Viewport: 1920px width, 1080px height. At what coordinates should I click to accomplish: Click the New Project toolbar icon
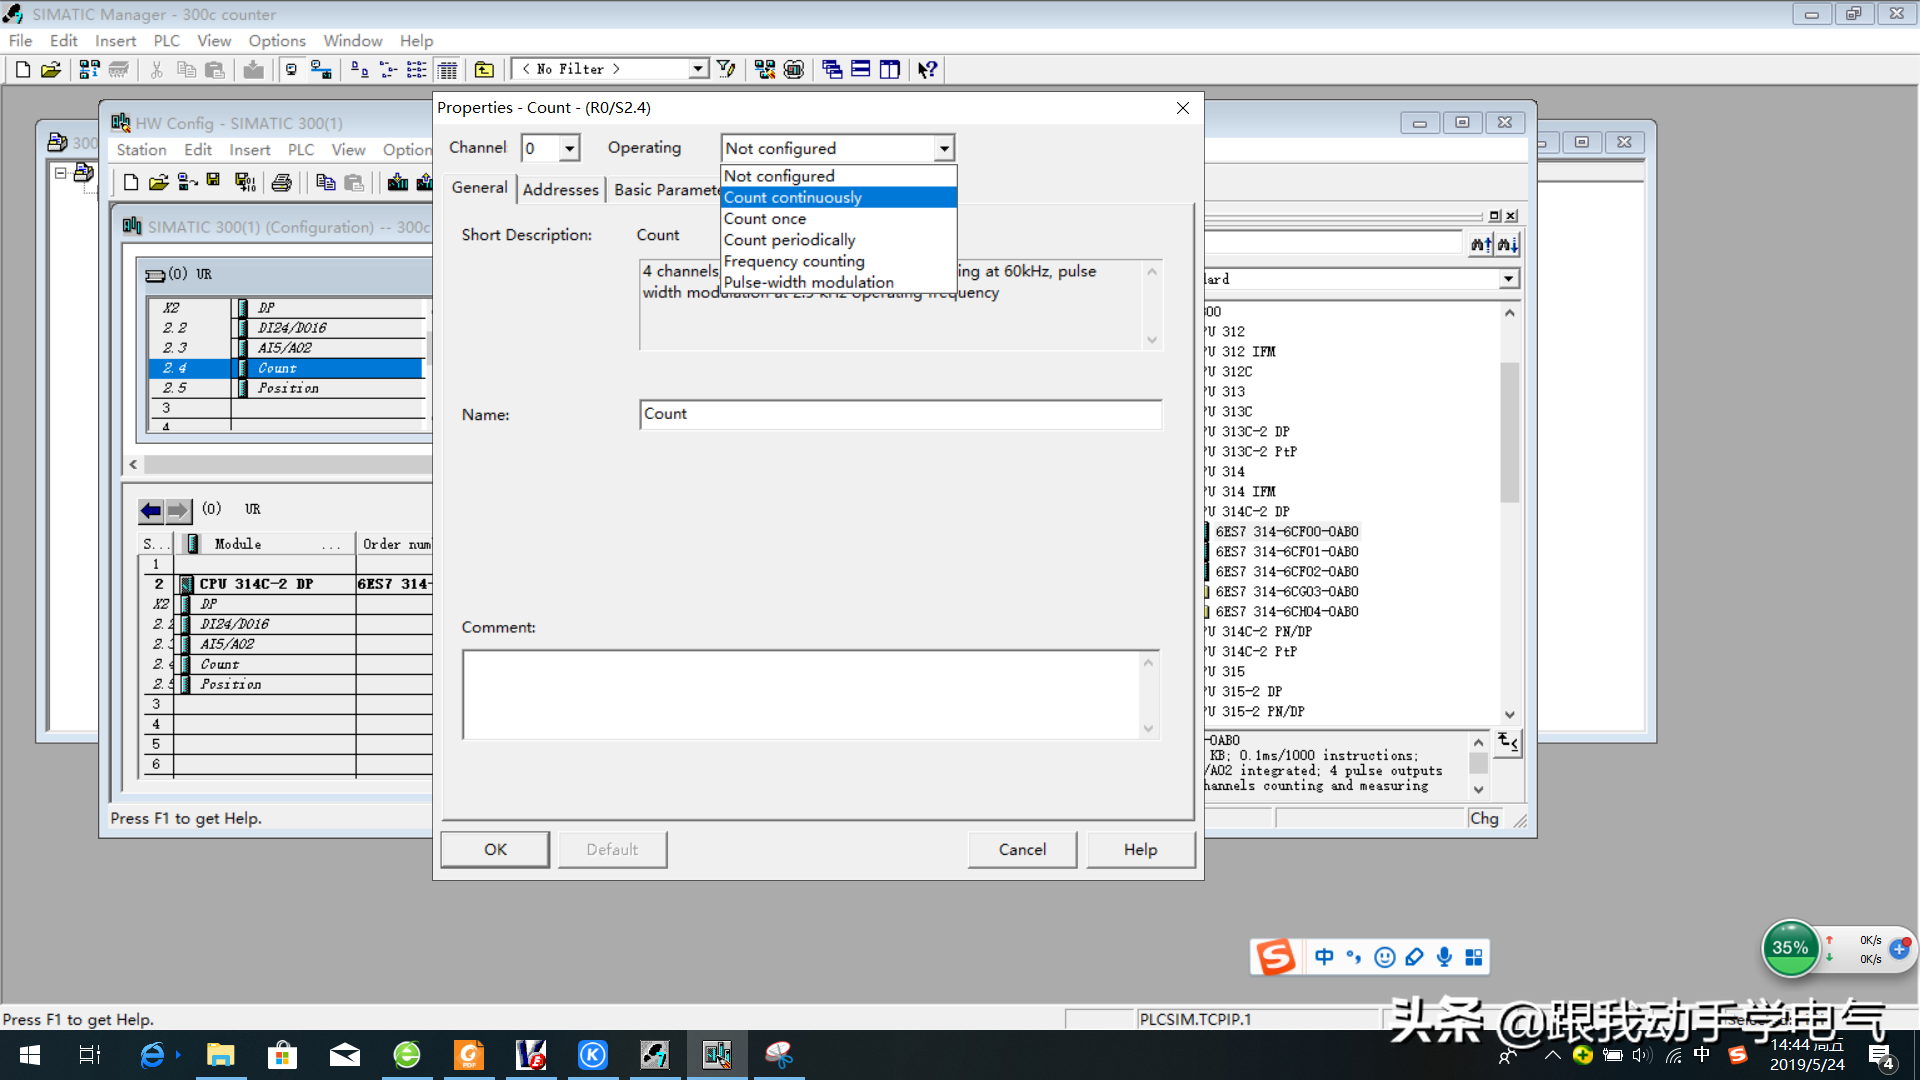[22, 69]
